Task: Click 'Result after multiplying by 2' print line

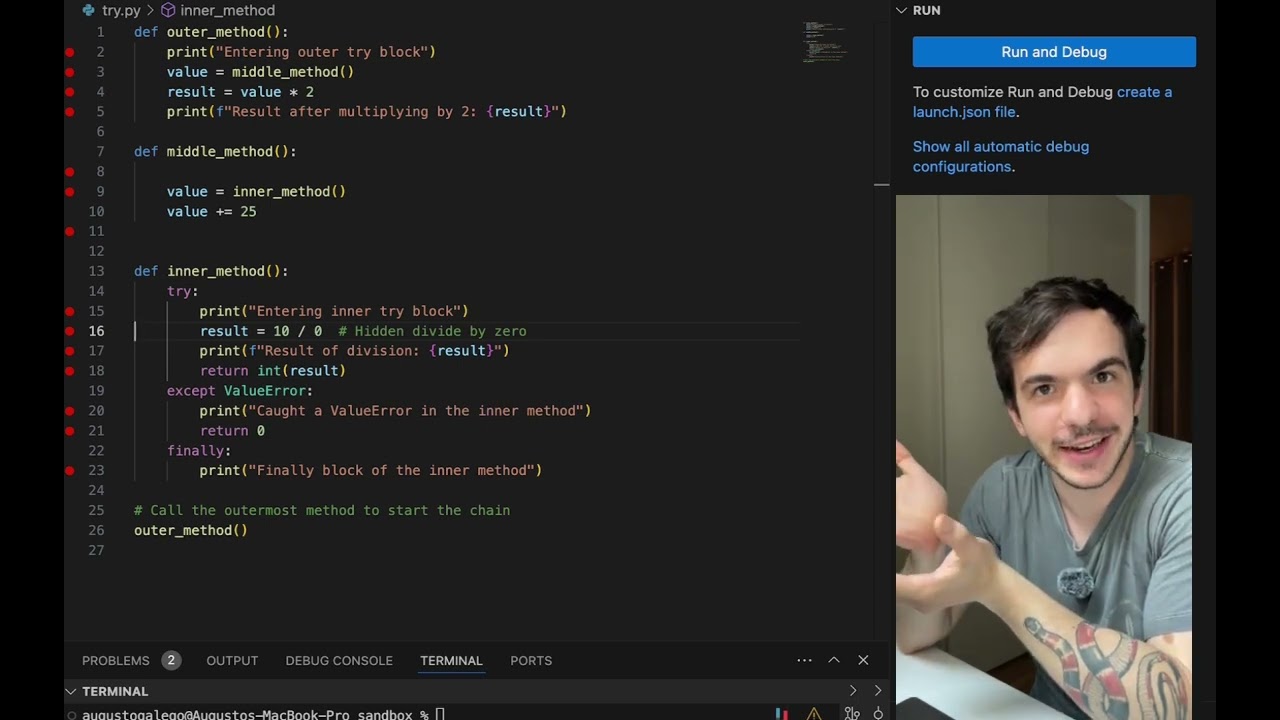Action: click(x=367, y=112)
